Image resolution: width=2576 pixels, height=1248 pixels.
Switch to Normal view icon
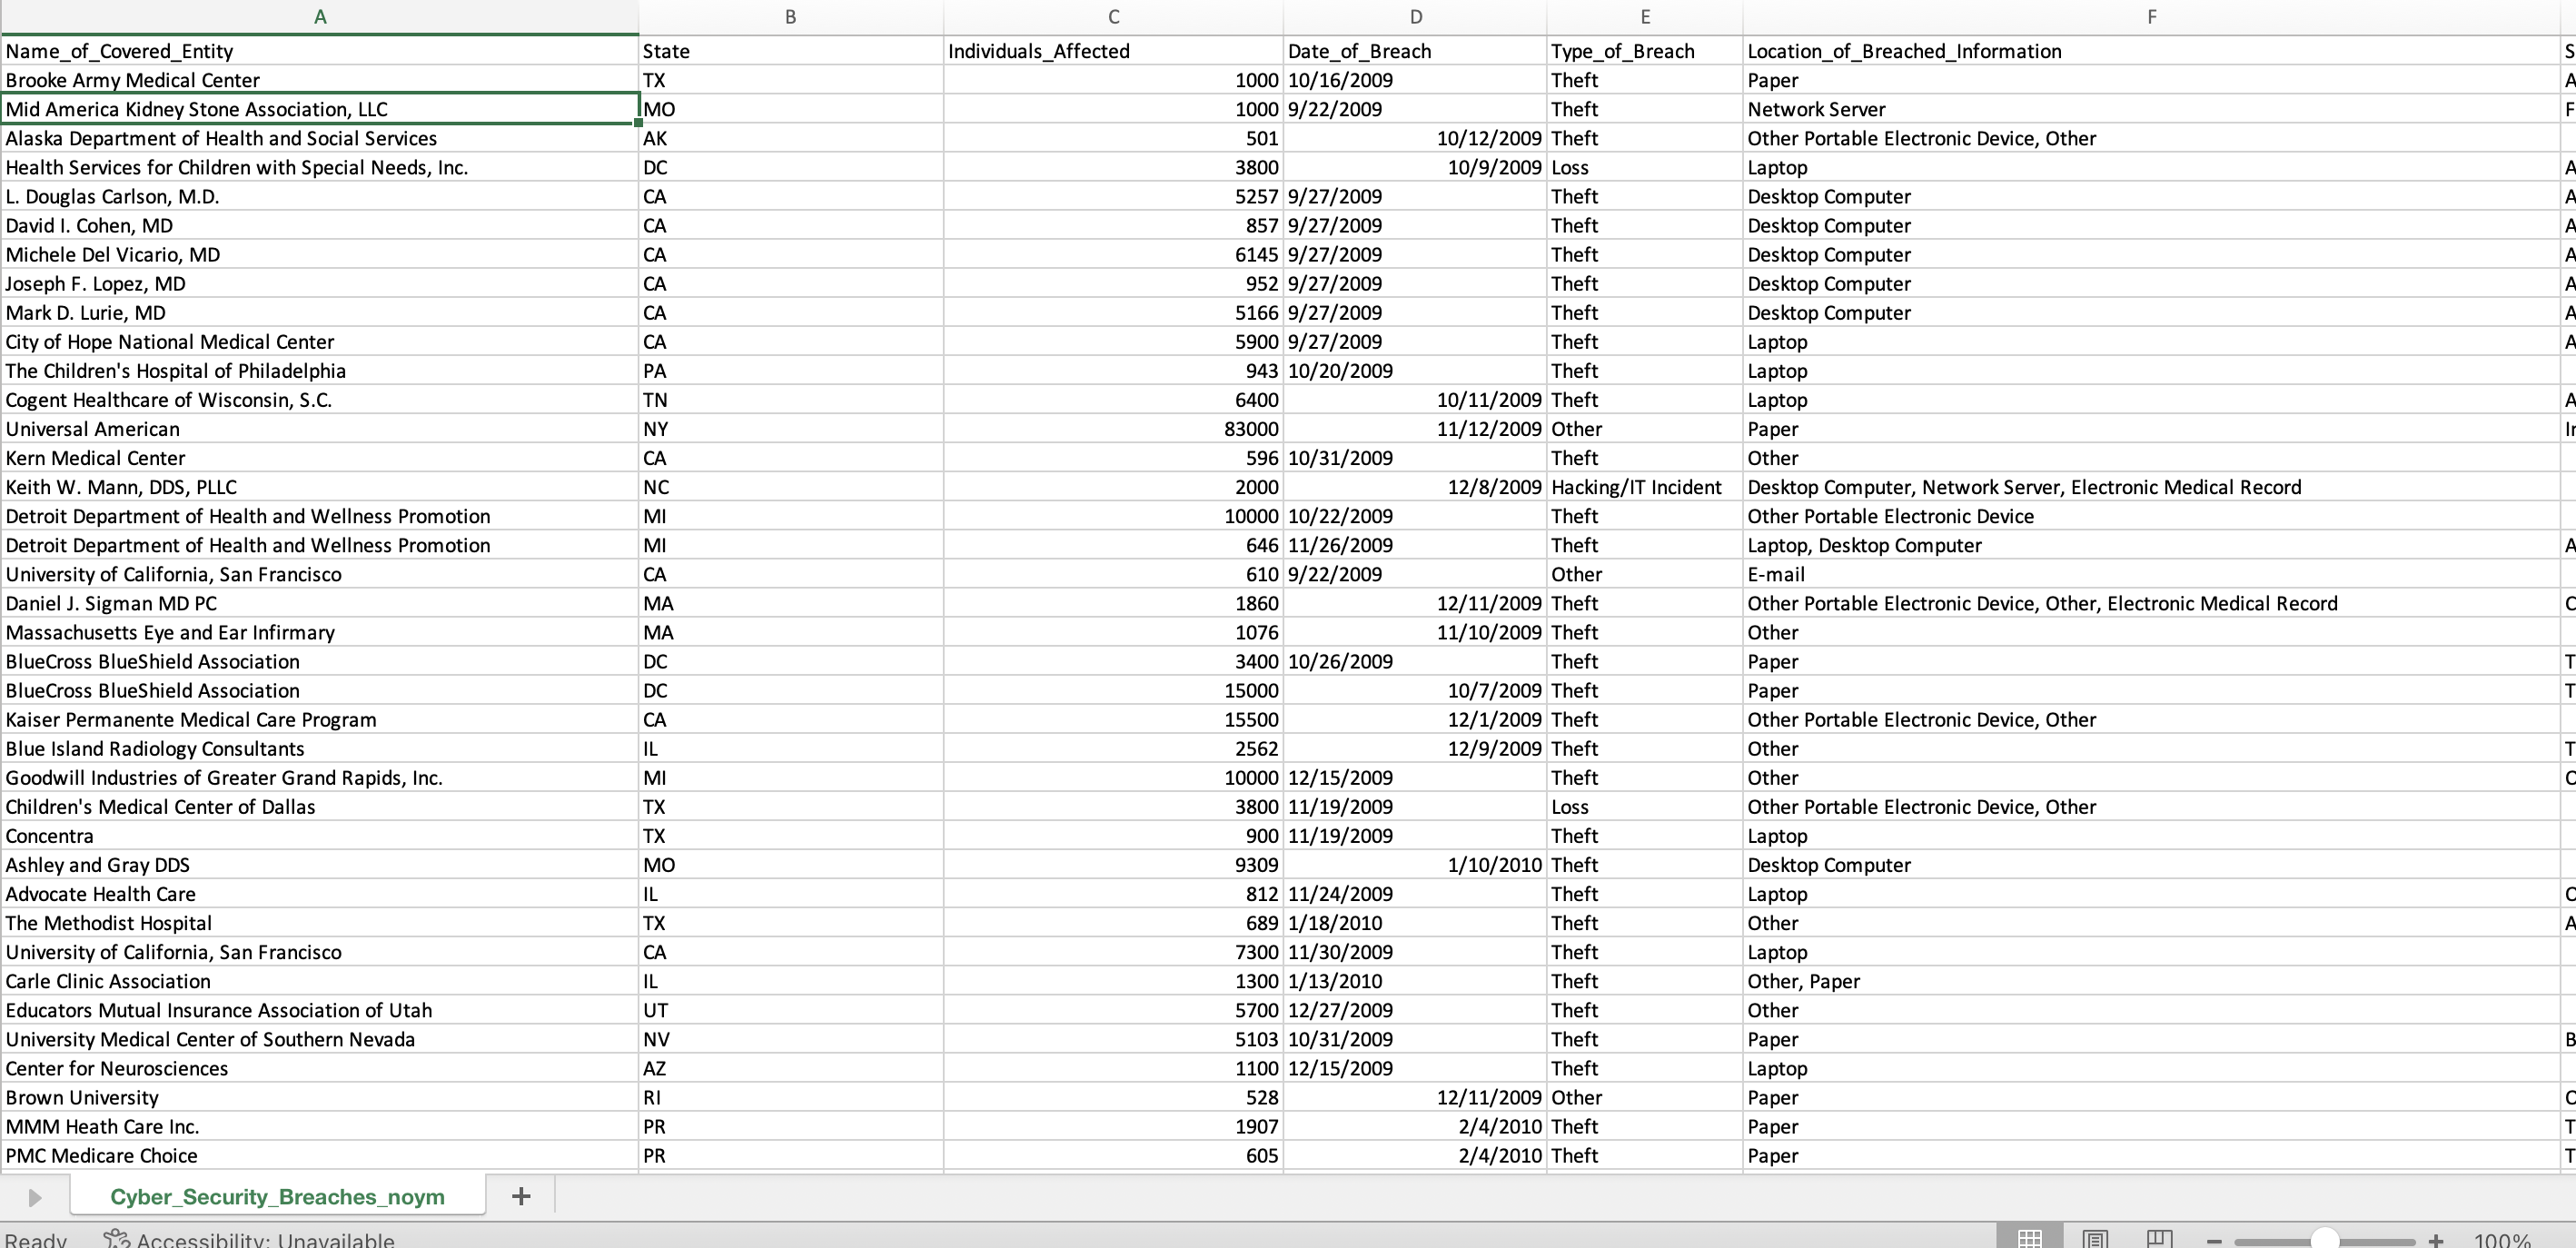[2029, 1238]
